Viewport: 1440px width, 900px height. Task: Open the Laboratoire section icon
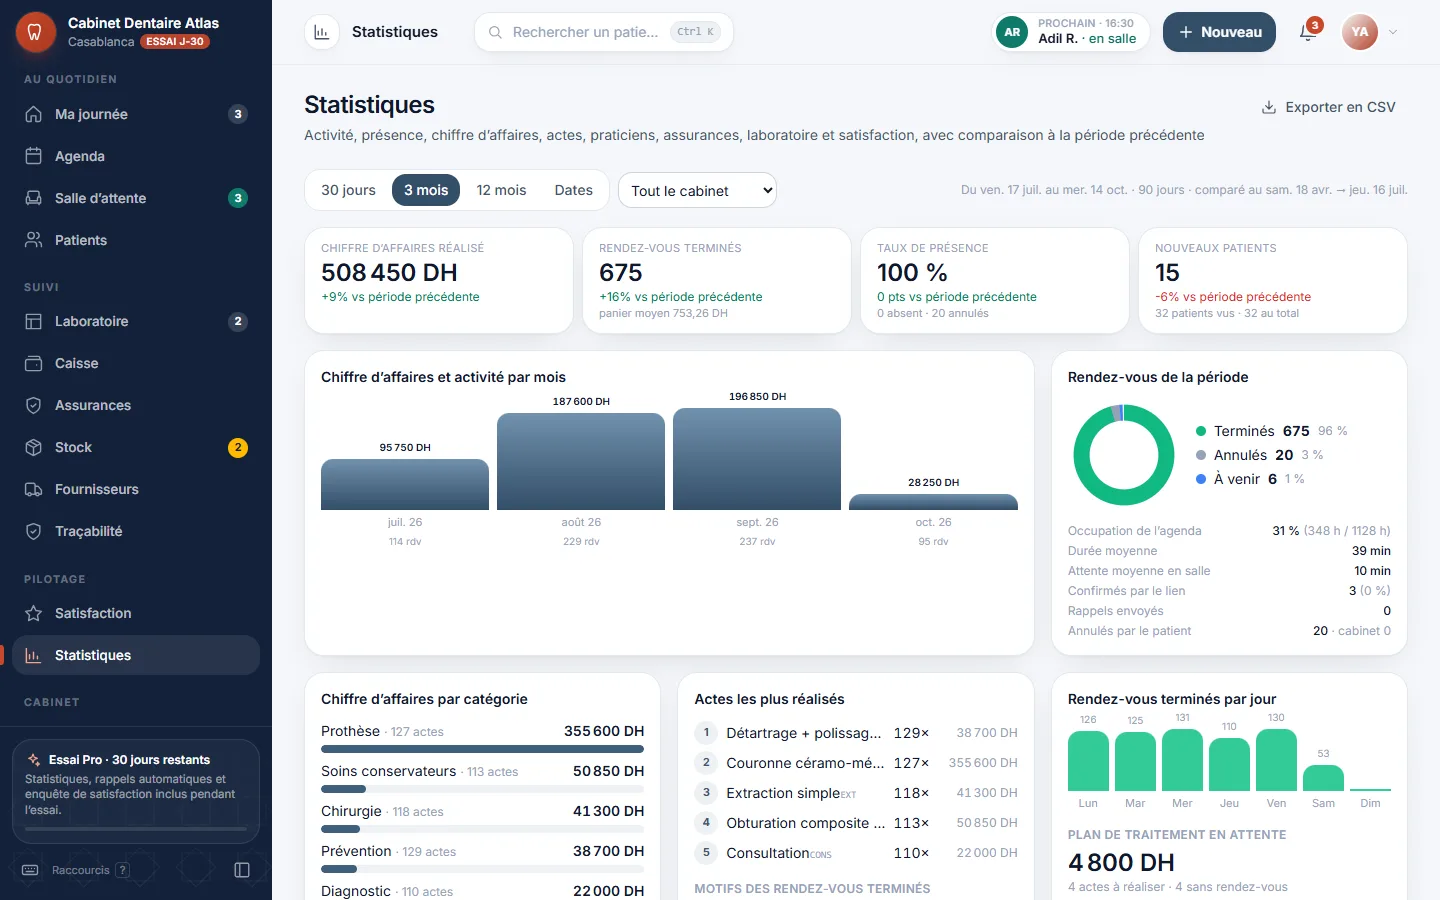coord(33,321)
